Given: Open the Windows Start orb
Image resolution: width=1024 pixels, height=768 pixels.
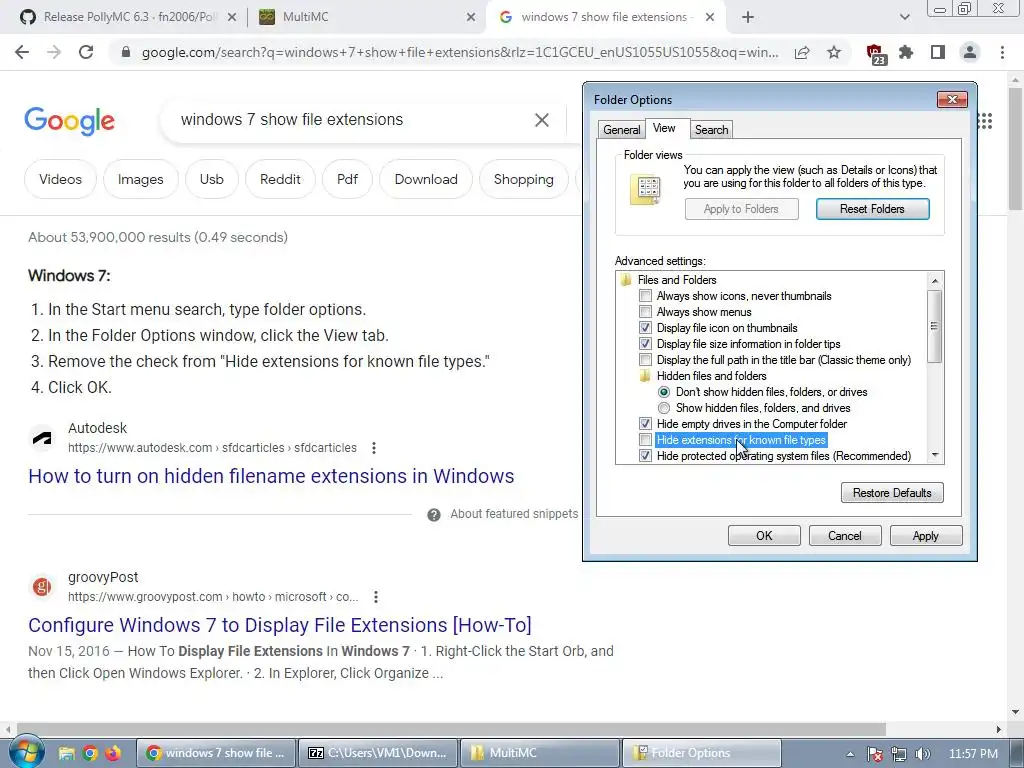Looking at the screenshot, I should (x=26, y=752).
